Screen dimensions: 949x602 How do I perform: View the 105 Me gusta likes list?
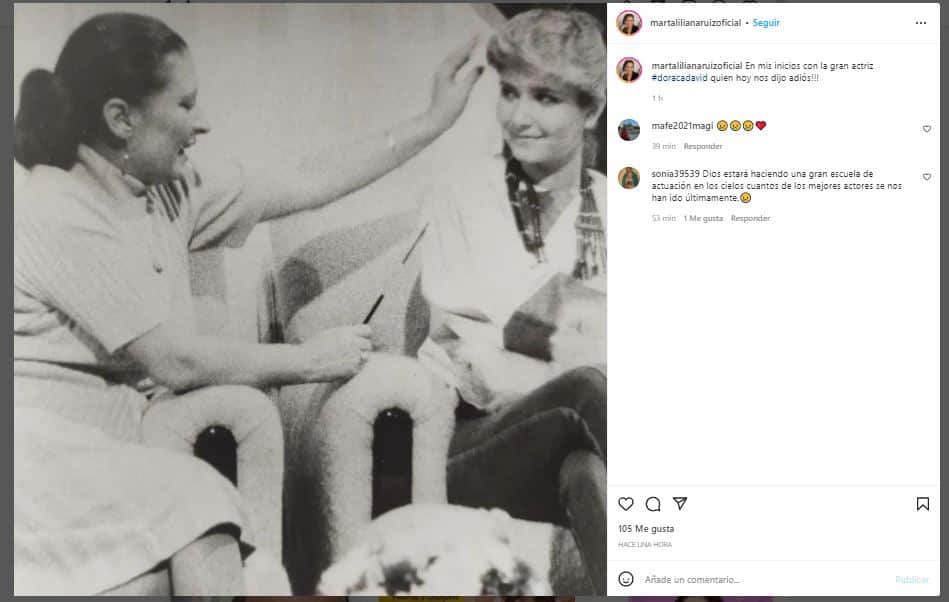click(646, 528)
